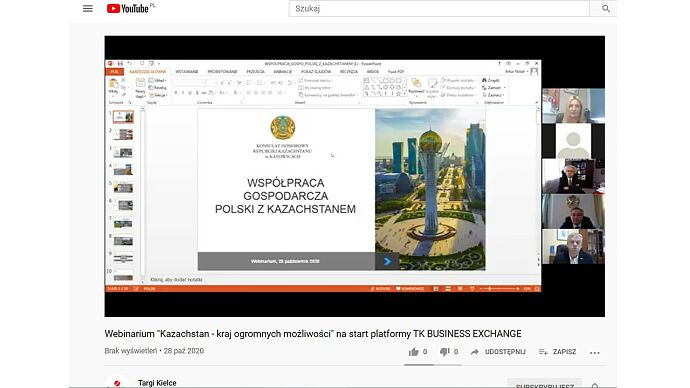Switch to the PRZEJŚCIA ribbon tab

[256, 72]
